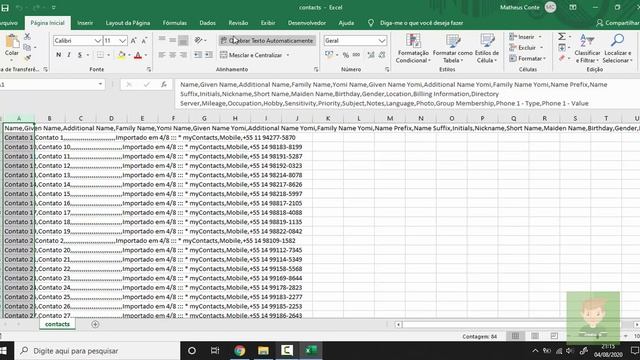Click the text orientation icon
Screen dimensions: 640x360
pyautogui.click(x=199, y=40)
